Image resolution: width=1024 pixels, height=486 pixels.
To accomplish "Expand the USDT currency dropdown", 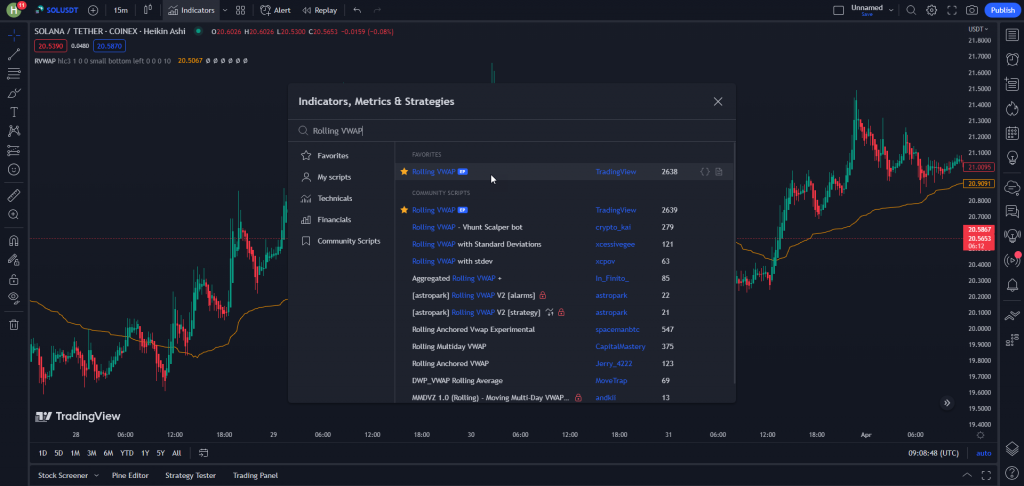I will 979,29.
